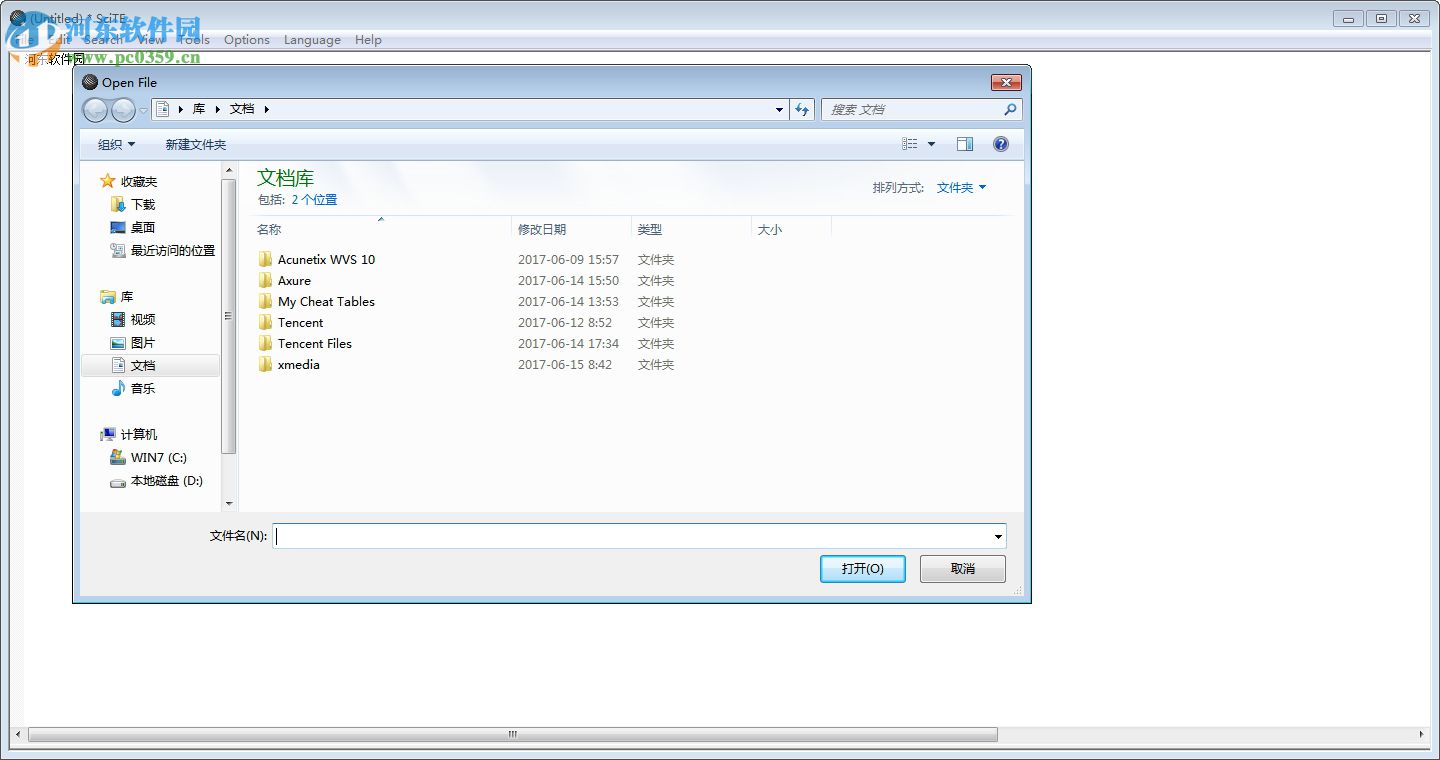Sort files by the 类型 column header
1440x760 pixels.
[691, 229]
